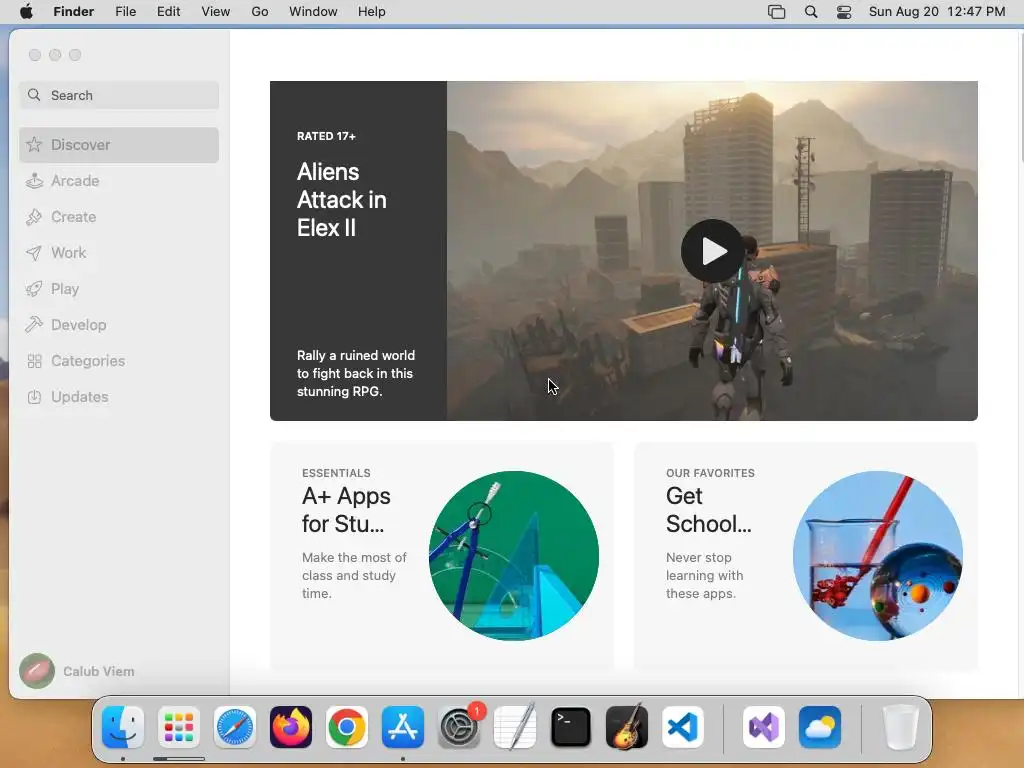Open Calub Viem account profile
The height and width of the screenshot is (768, 1024).
point(77,671)
